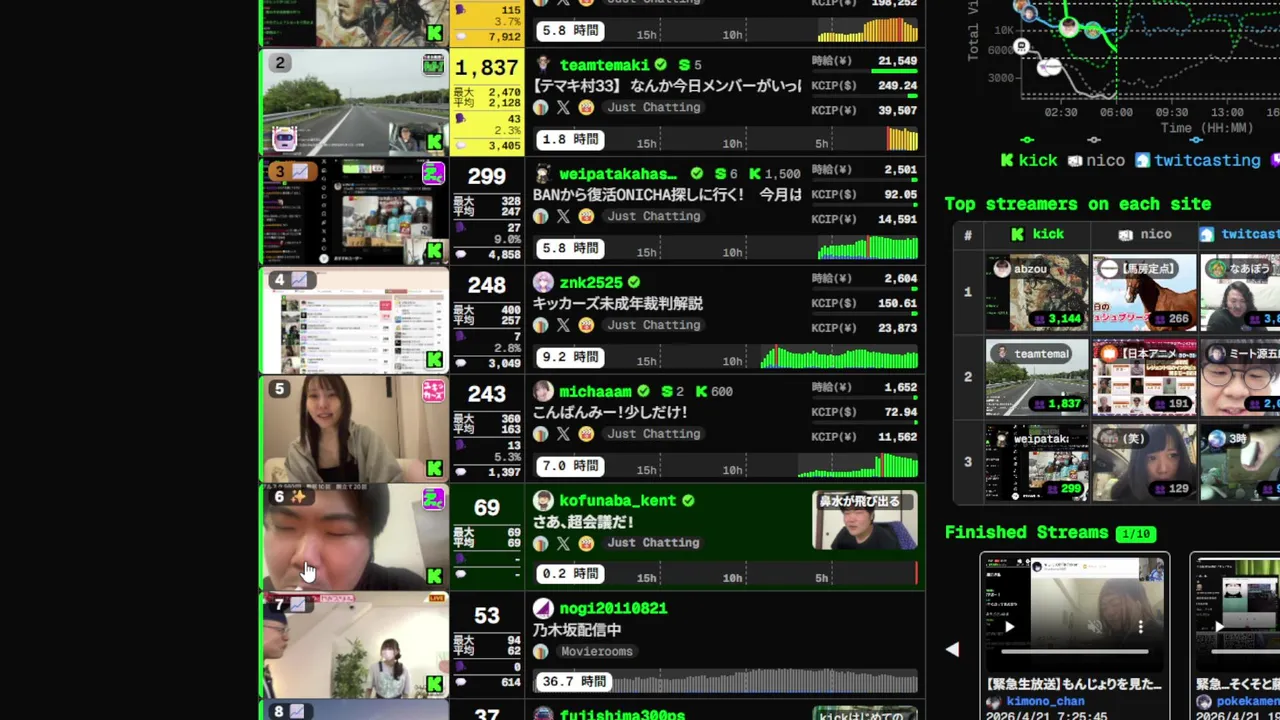
Task: Open weipatakahas channel name link
Action: 618,174
